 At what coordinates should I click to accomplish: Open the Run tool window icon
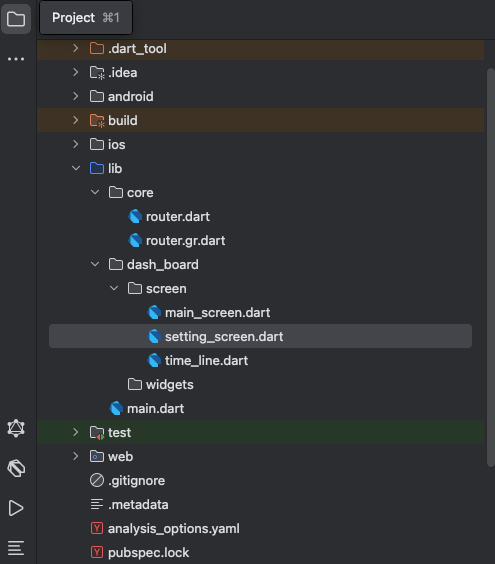[16, 508]
